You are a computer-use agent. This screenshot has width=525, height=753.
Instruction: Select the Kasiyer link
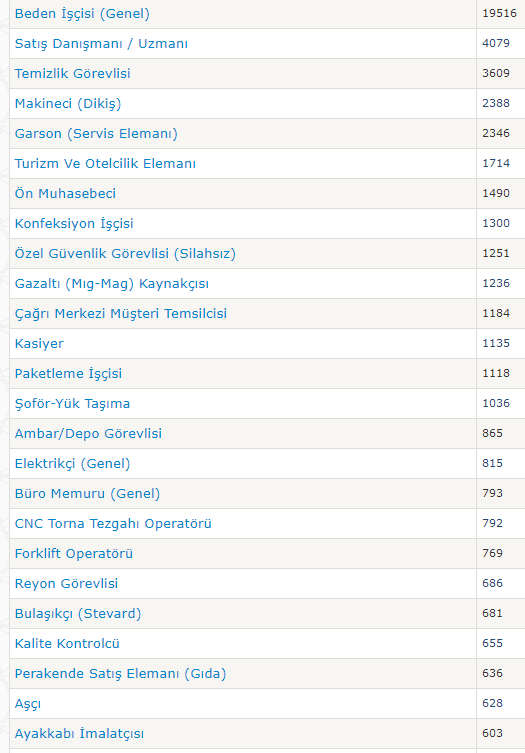tap(39, 343)
